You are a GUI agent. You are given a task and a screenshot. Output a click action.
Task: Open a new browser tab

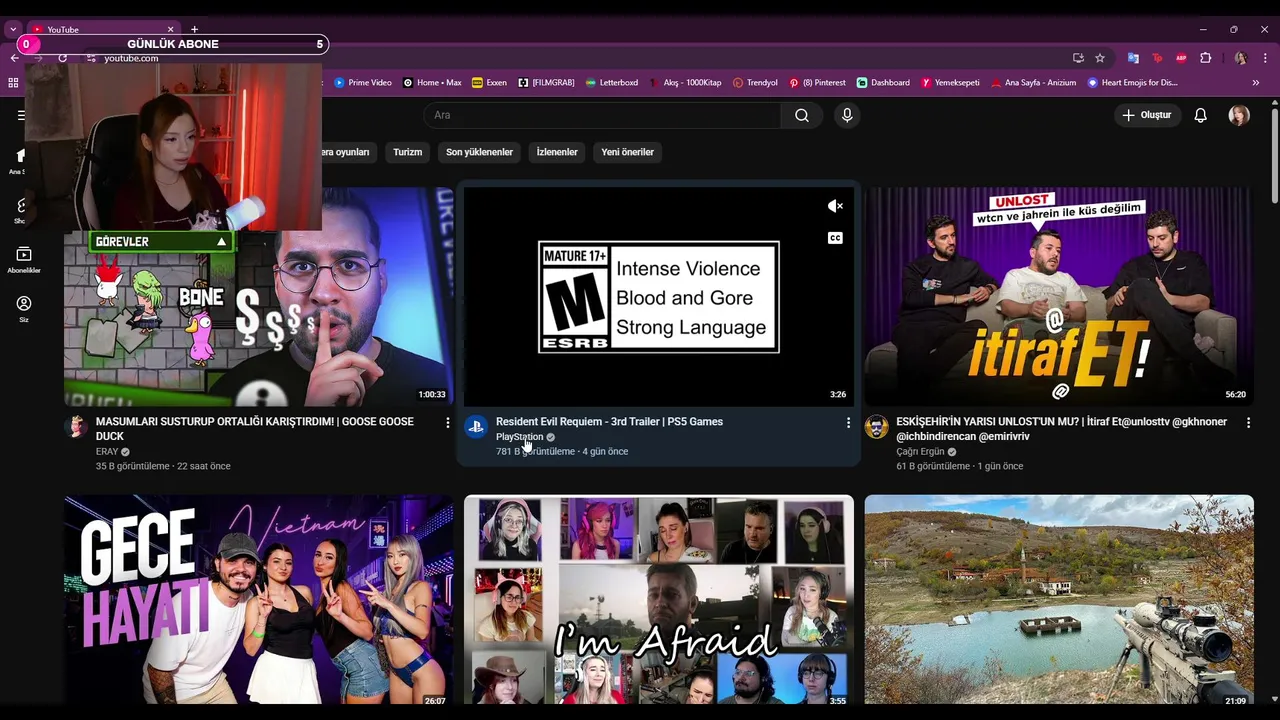point(194,29)
